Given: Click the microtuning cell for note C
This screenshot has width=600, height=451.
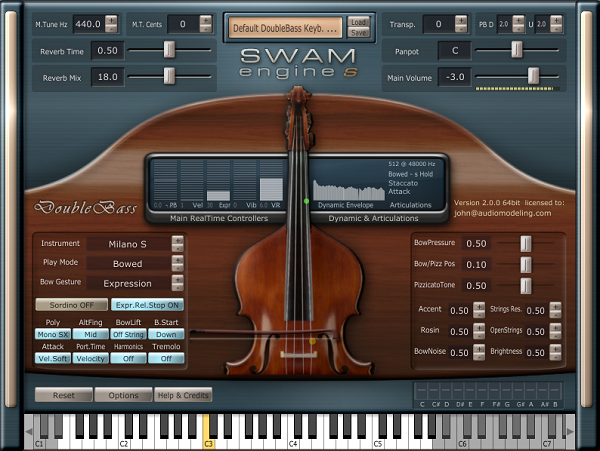Looking at the screenshot, I should tap(421, 391).
